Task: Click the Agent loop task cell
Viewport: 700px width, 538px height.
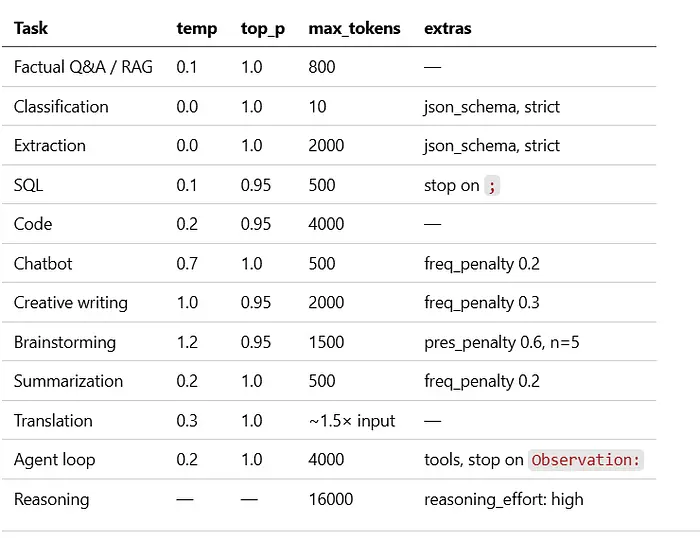Action: click(53, 460)
